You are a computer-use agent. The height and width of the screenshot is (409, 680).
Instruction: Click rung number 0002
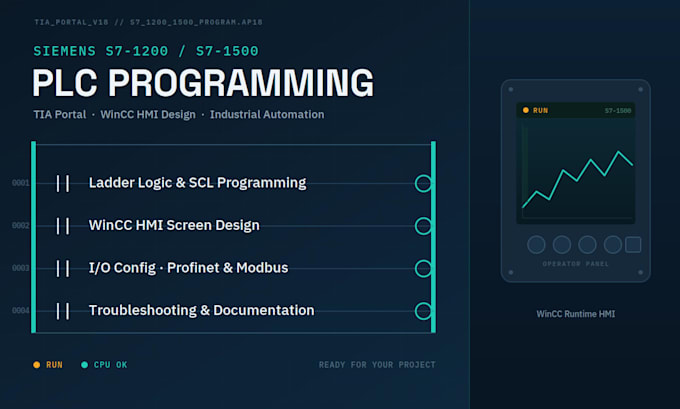coord(20,226)
